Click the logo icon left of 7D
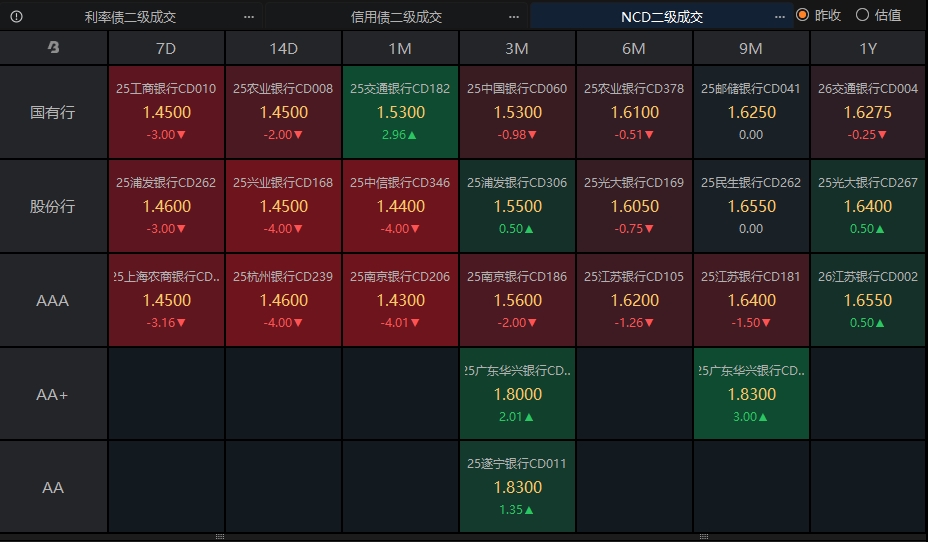928x542 pixels. tap(54, 48)
